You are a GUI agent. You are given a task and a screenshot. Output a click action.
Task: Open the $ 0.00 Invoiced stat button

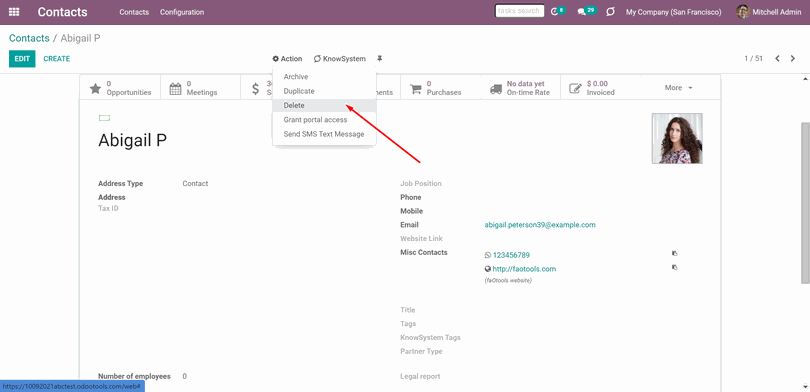601,88
